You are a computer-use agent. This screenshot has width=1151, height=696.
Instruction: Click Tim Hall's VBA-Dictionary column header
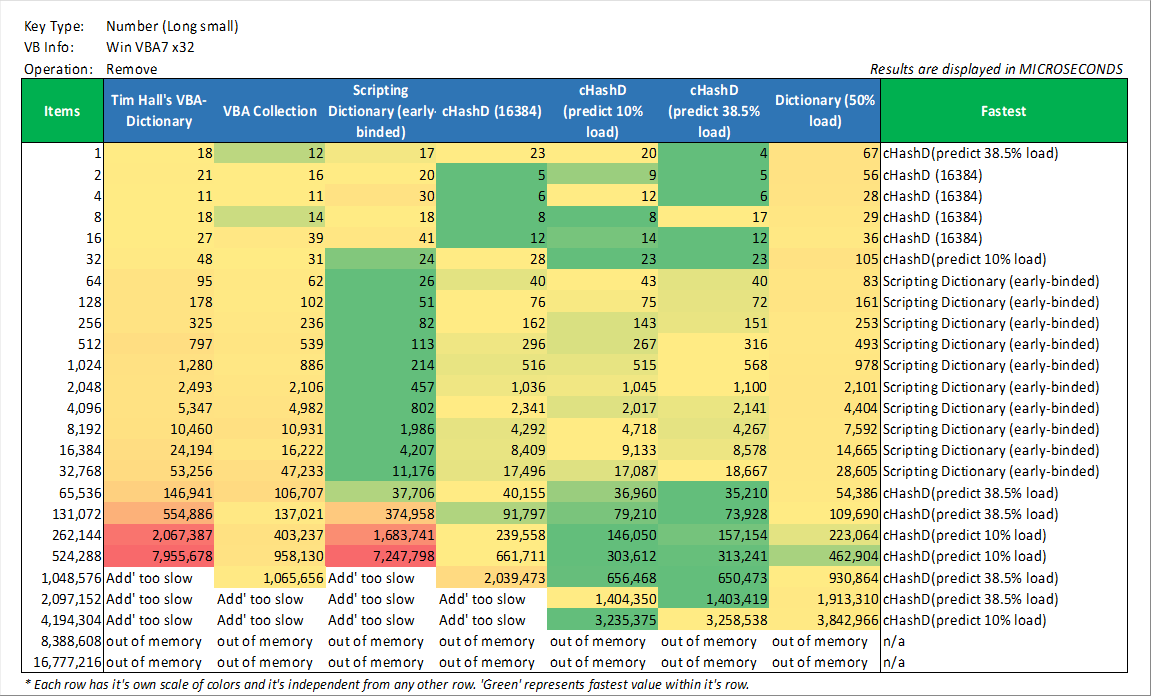click(158, 111)
